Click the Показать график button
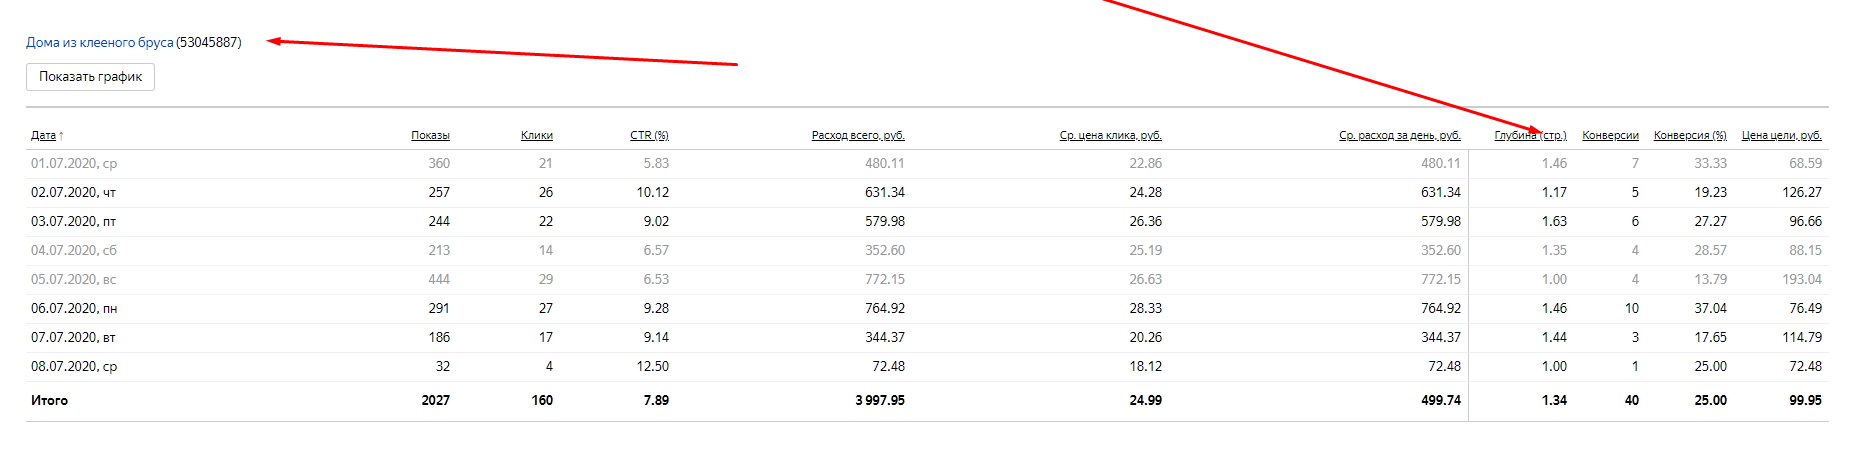The height and width of the screenshot is (461, 1860). click(x=90, y=77)
